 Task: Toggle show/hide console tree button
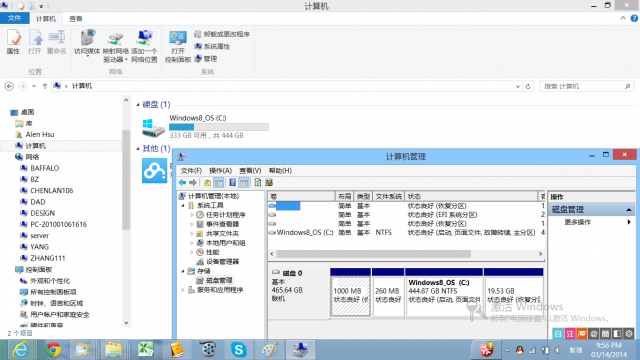(219, 182)
